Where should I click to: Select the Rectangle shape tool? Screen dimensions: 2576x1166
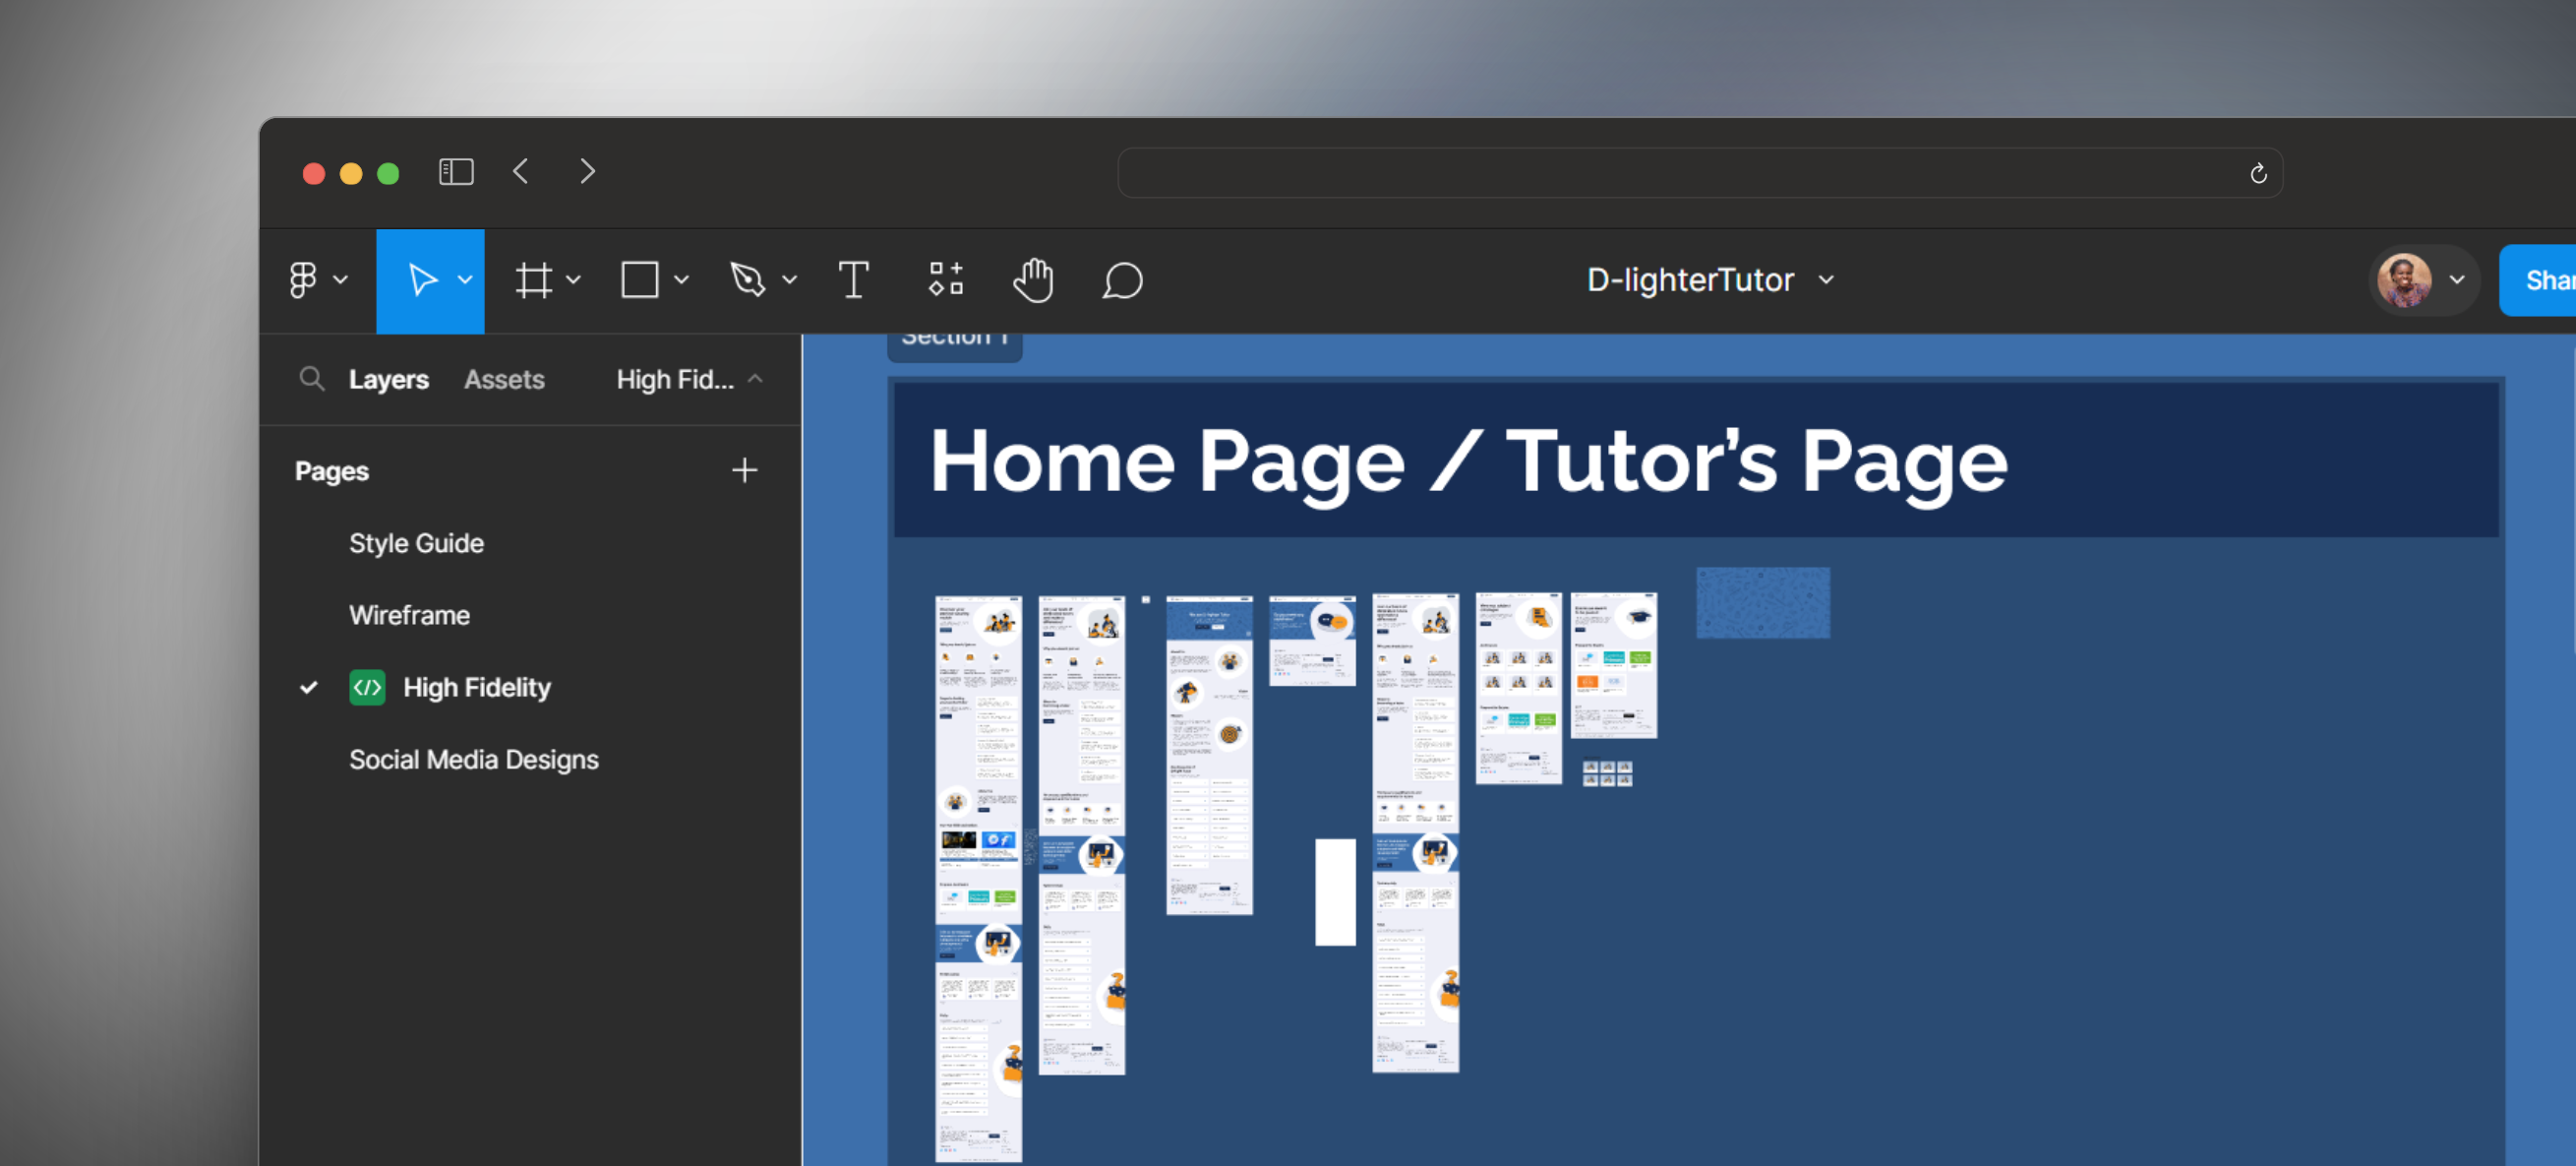click(639, 280)
